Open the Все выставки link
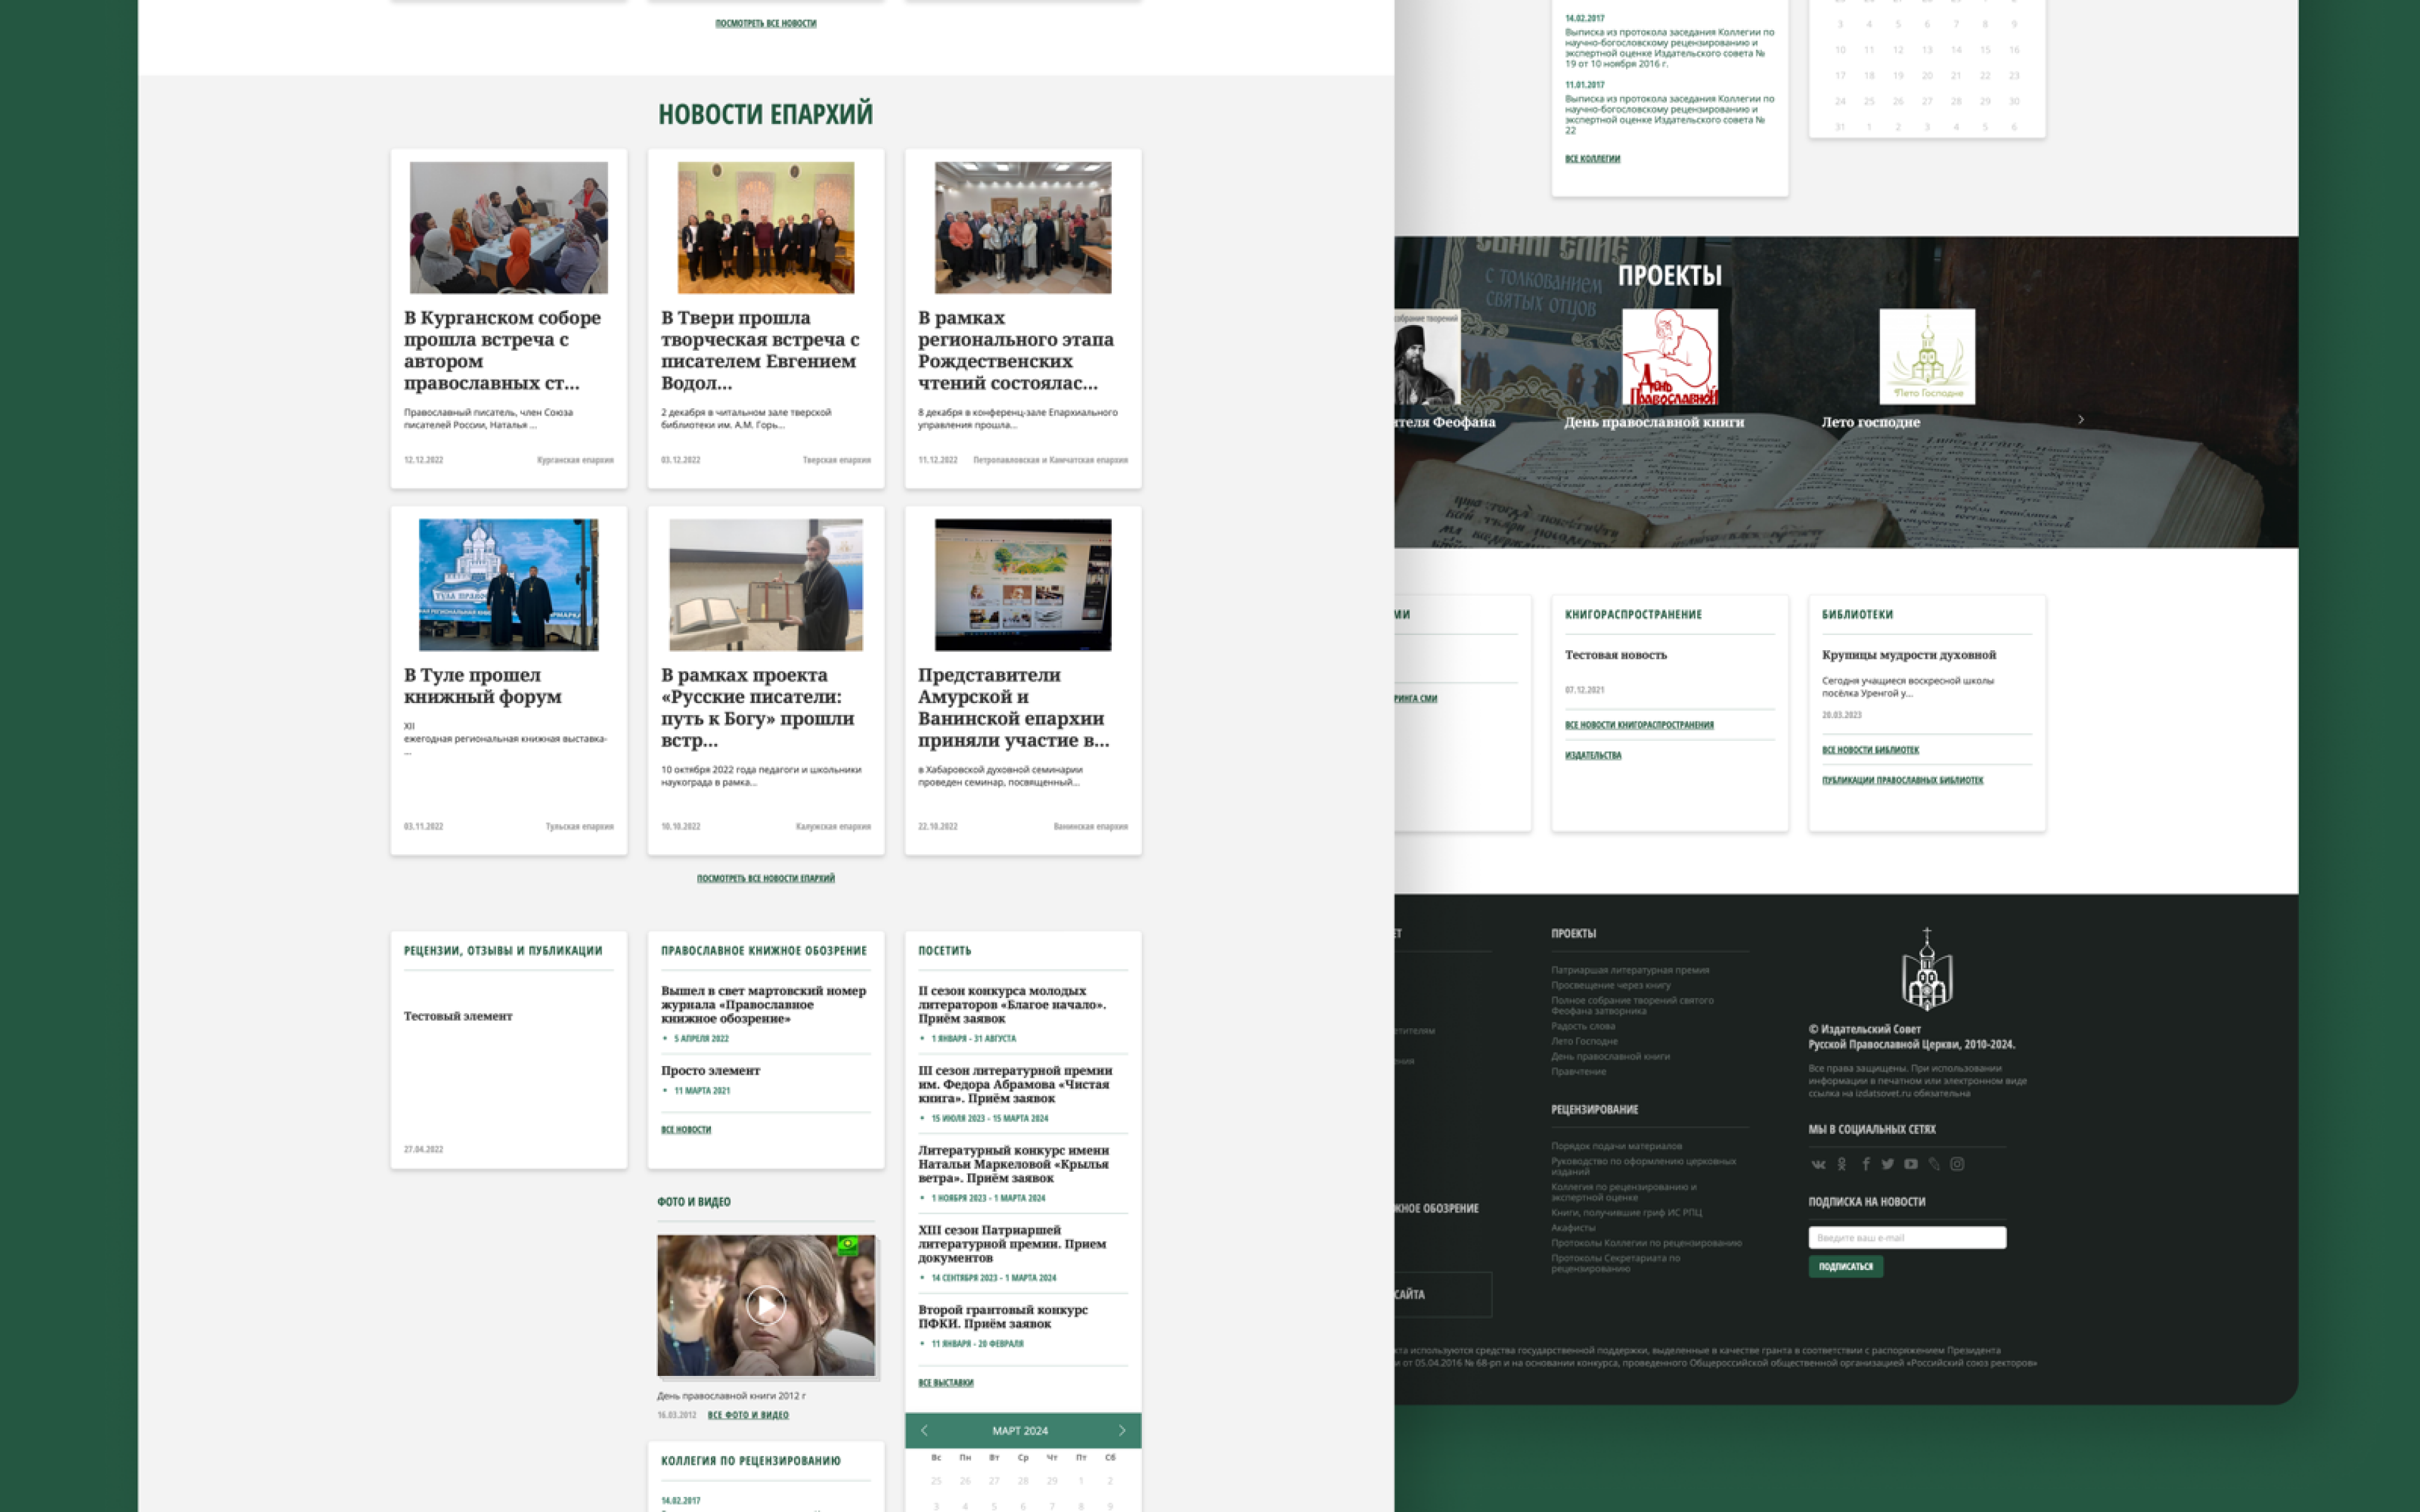The height and width of the screenshot is (1512, 2420). click(945, 1382)
